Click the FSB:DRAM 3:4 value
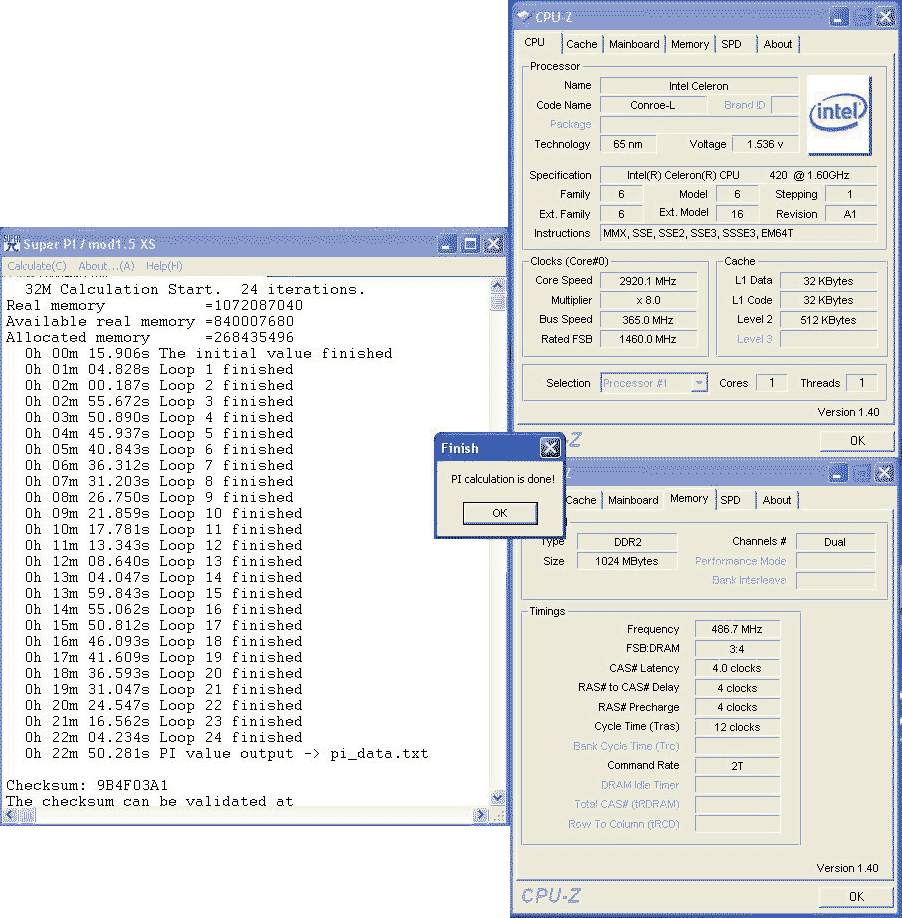 [x=737, y=649]
